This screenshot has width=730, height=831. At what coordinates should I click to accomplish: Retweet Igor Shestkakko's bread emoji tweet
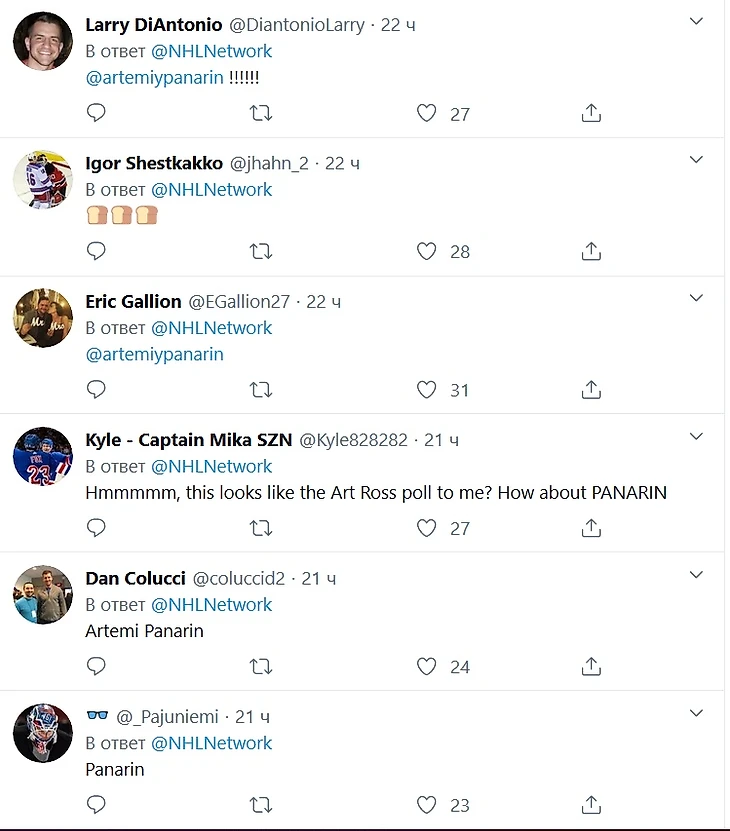[x=261, y=251]
